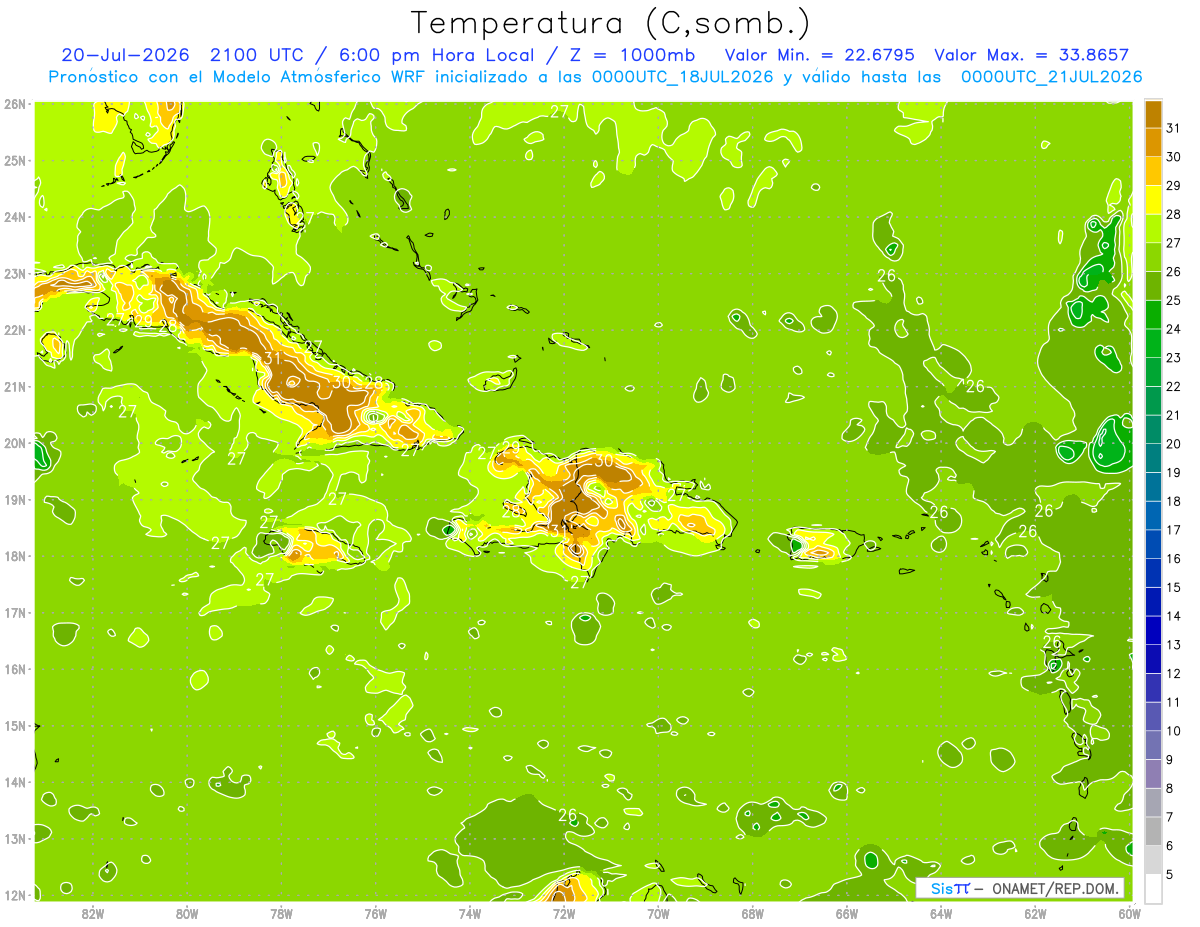Click the 78W longitude axis label

[281, 912]
